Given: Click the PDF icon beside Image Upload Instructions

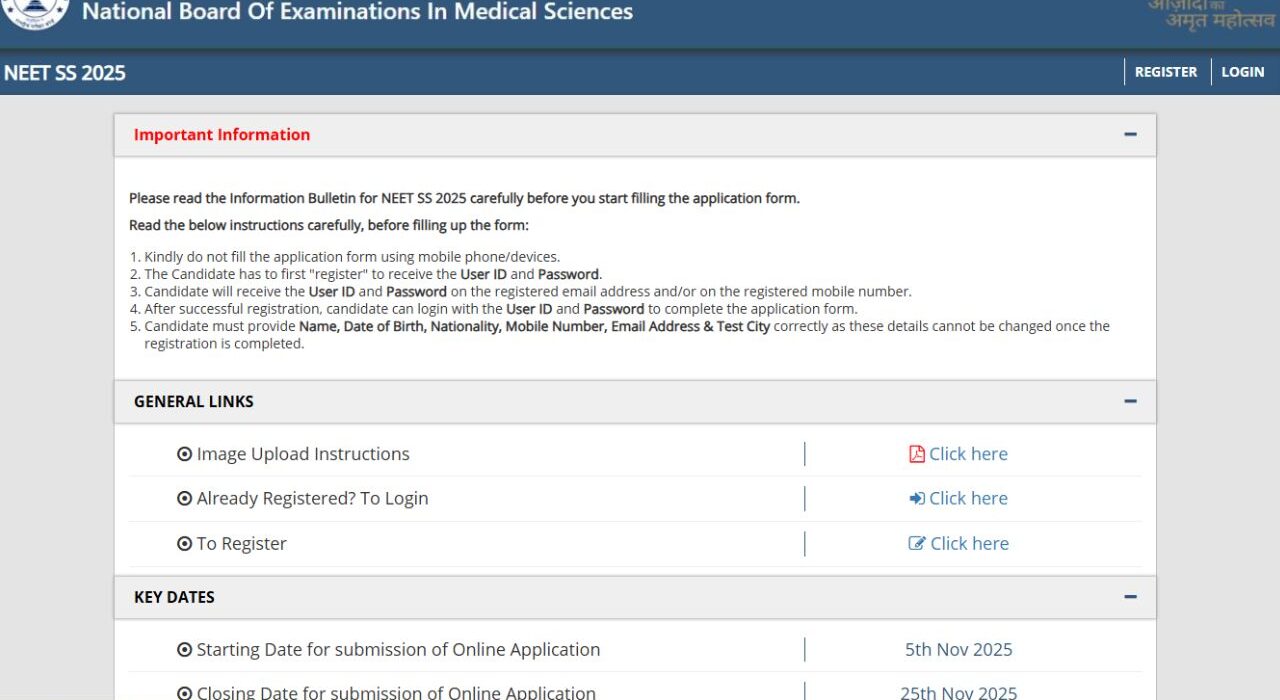Looking at the screenshot, I should pyautogui.click(x=917, y=453).
